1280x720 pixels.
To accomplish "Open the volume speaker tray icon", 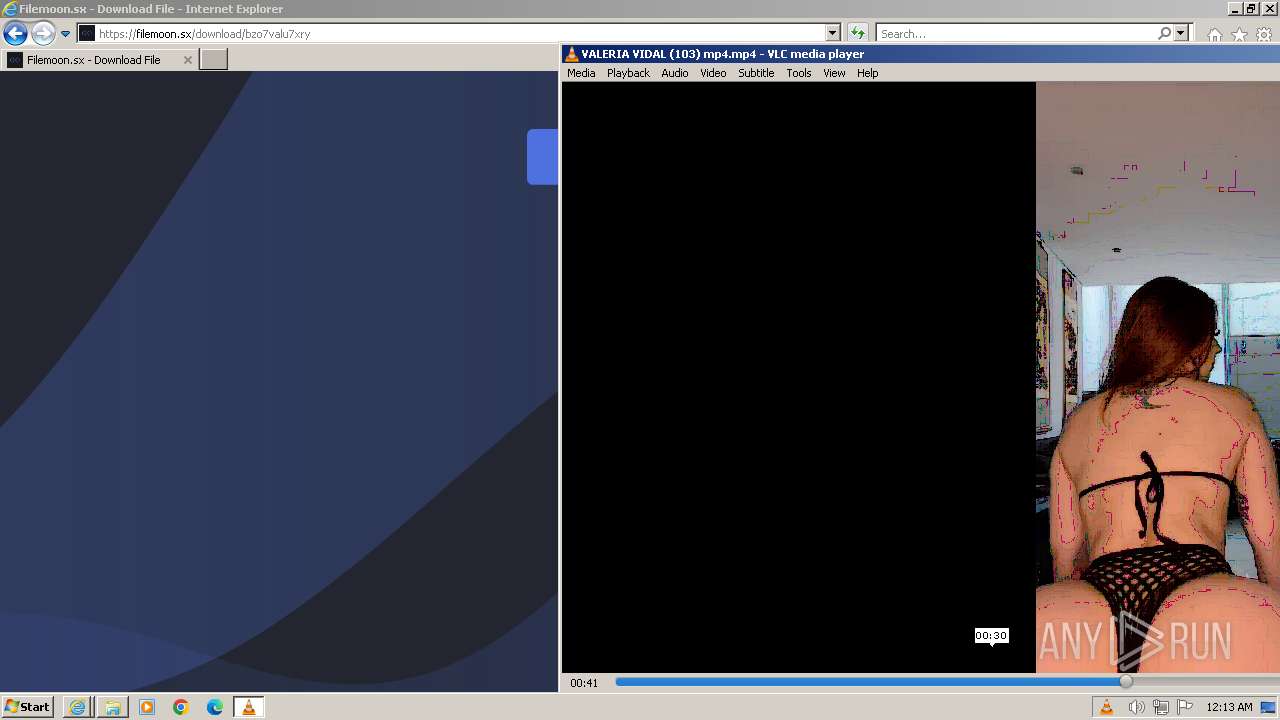I will click(x=1136, y=707).
